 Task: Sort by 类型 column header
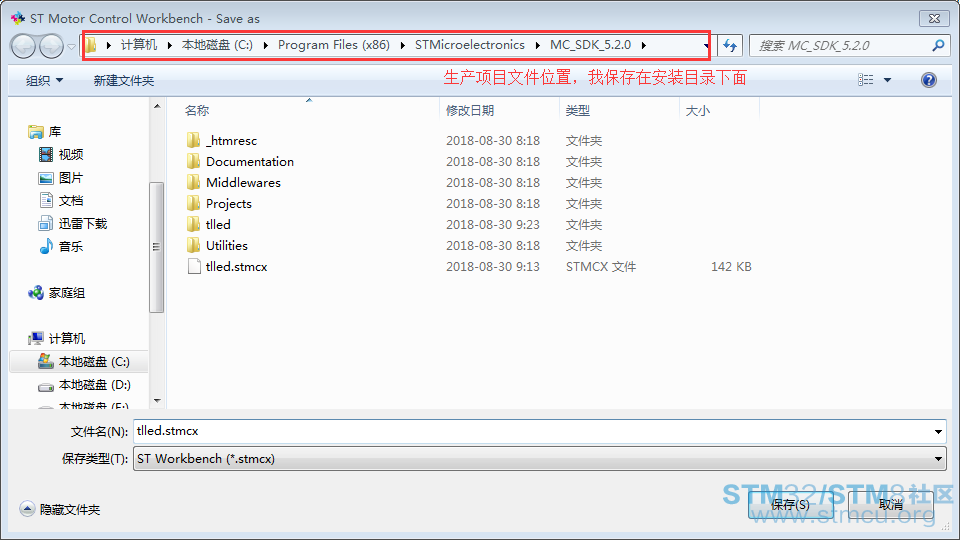point(577,110)
